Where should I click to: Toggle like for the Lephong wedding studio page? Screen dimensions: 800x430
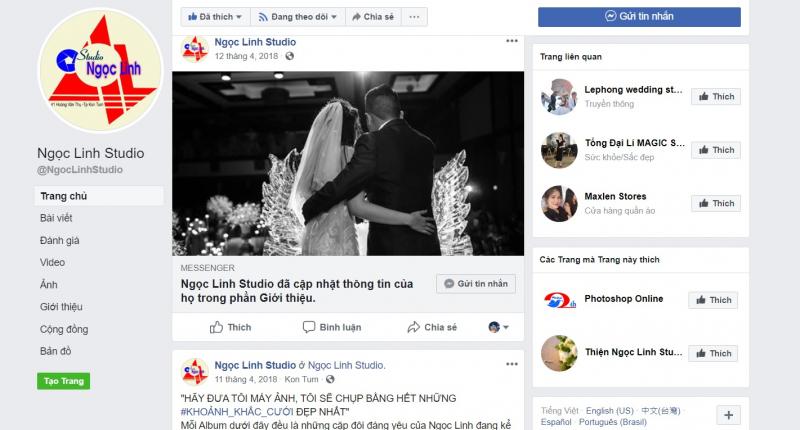[716, 96]
